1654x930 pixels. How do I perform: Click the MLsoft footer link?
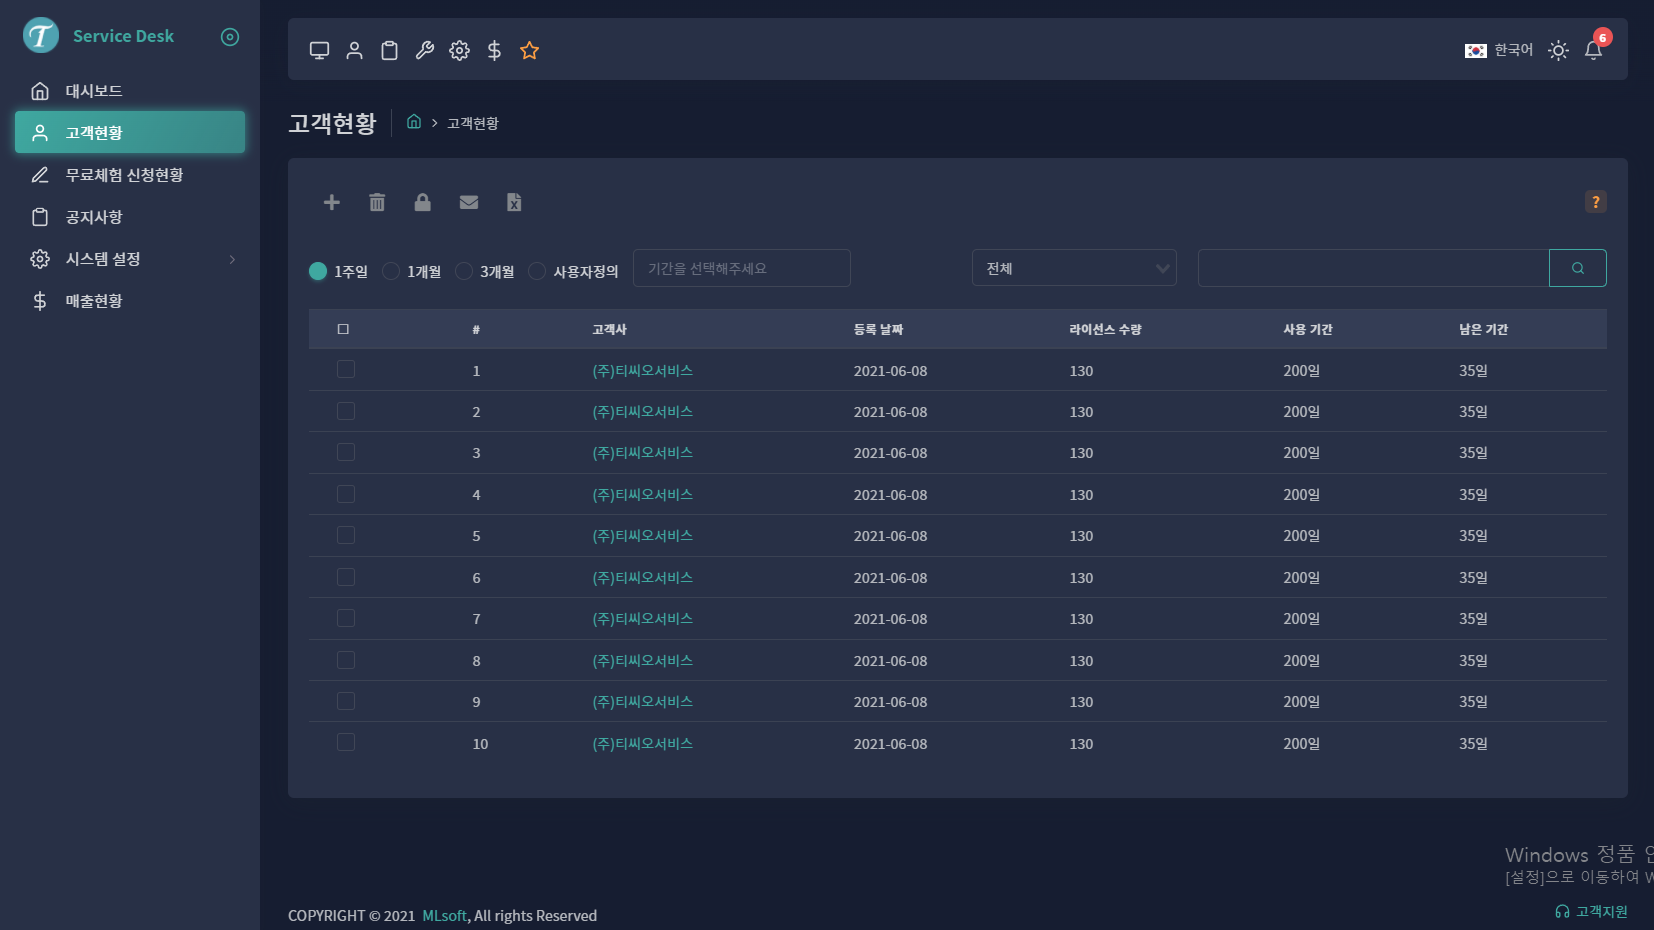(x=445, y=915)
